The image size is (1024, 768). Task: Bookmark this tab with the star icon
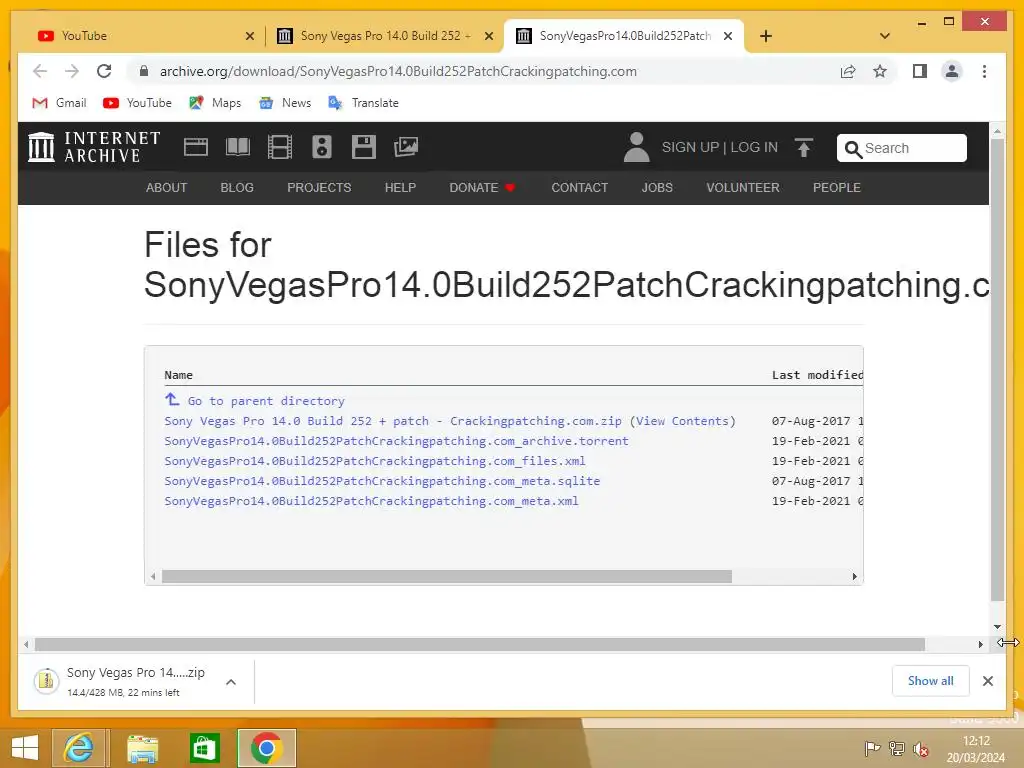[x=880, y=71]
